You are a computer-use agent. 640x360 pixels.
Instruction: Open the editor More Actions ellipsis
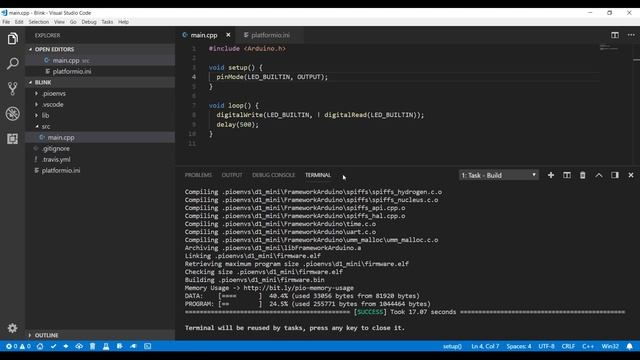pos(631,35)
